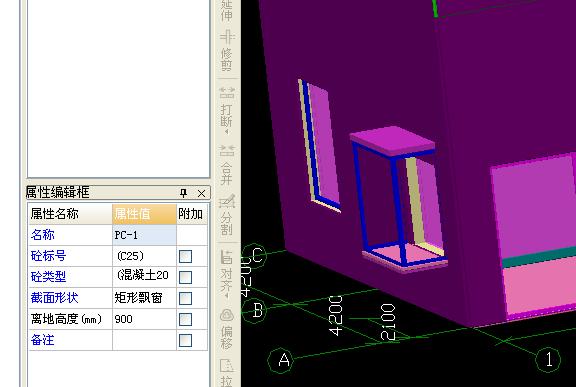
Task: Click axis bubble 1 in 3D view
Action: (x=548, y=359)
